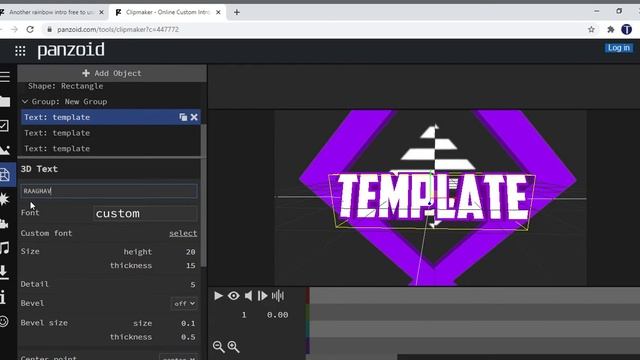Viewport: 640px width, 360px height.
Task: Close the Clipmaker browser tab
Action: click(x=218, y=12)
